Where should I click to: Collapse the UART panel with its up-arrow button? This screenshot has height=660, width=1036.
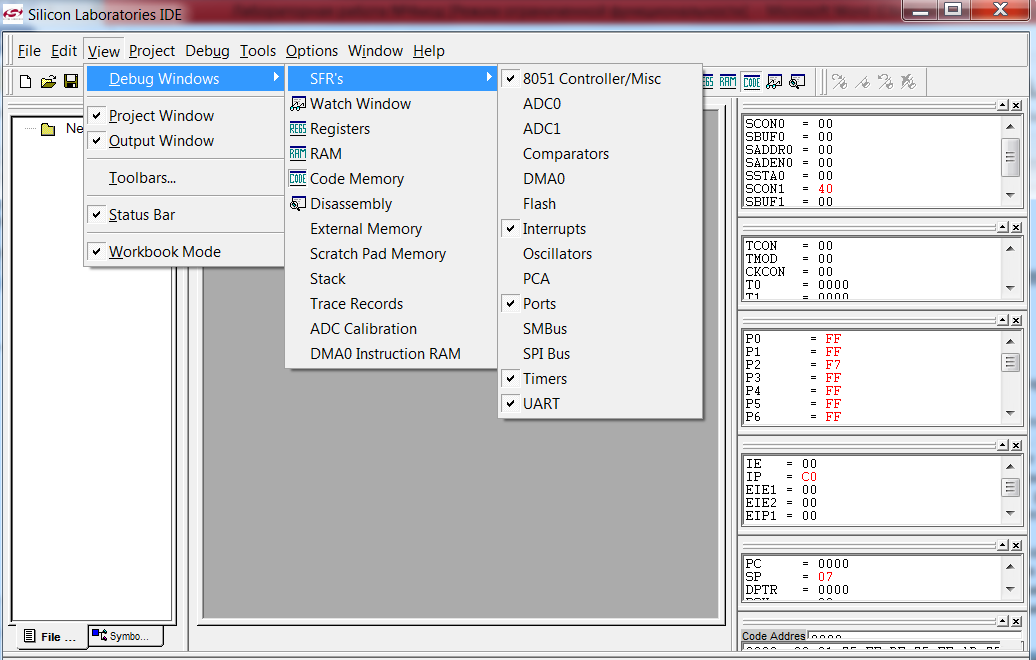click(1003, 106)
